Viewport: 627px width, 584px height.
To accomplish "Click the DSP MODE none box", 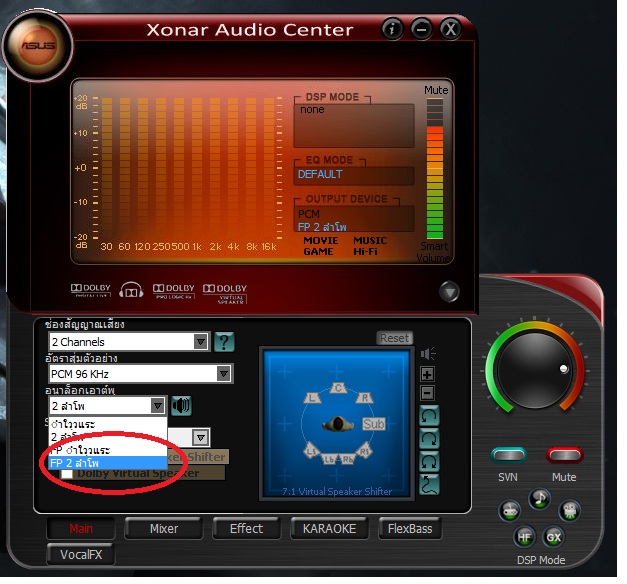I will (354, 125).
